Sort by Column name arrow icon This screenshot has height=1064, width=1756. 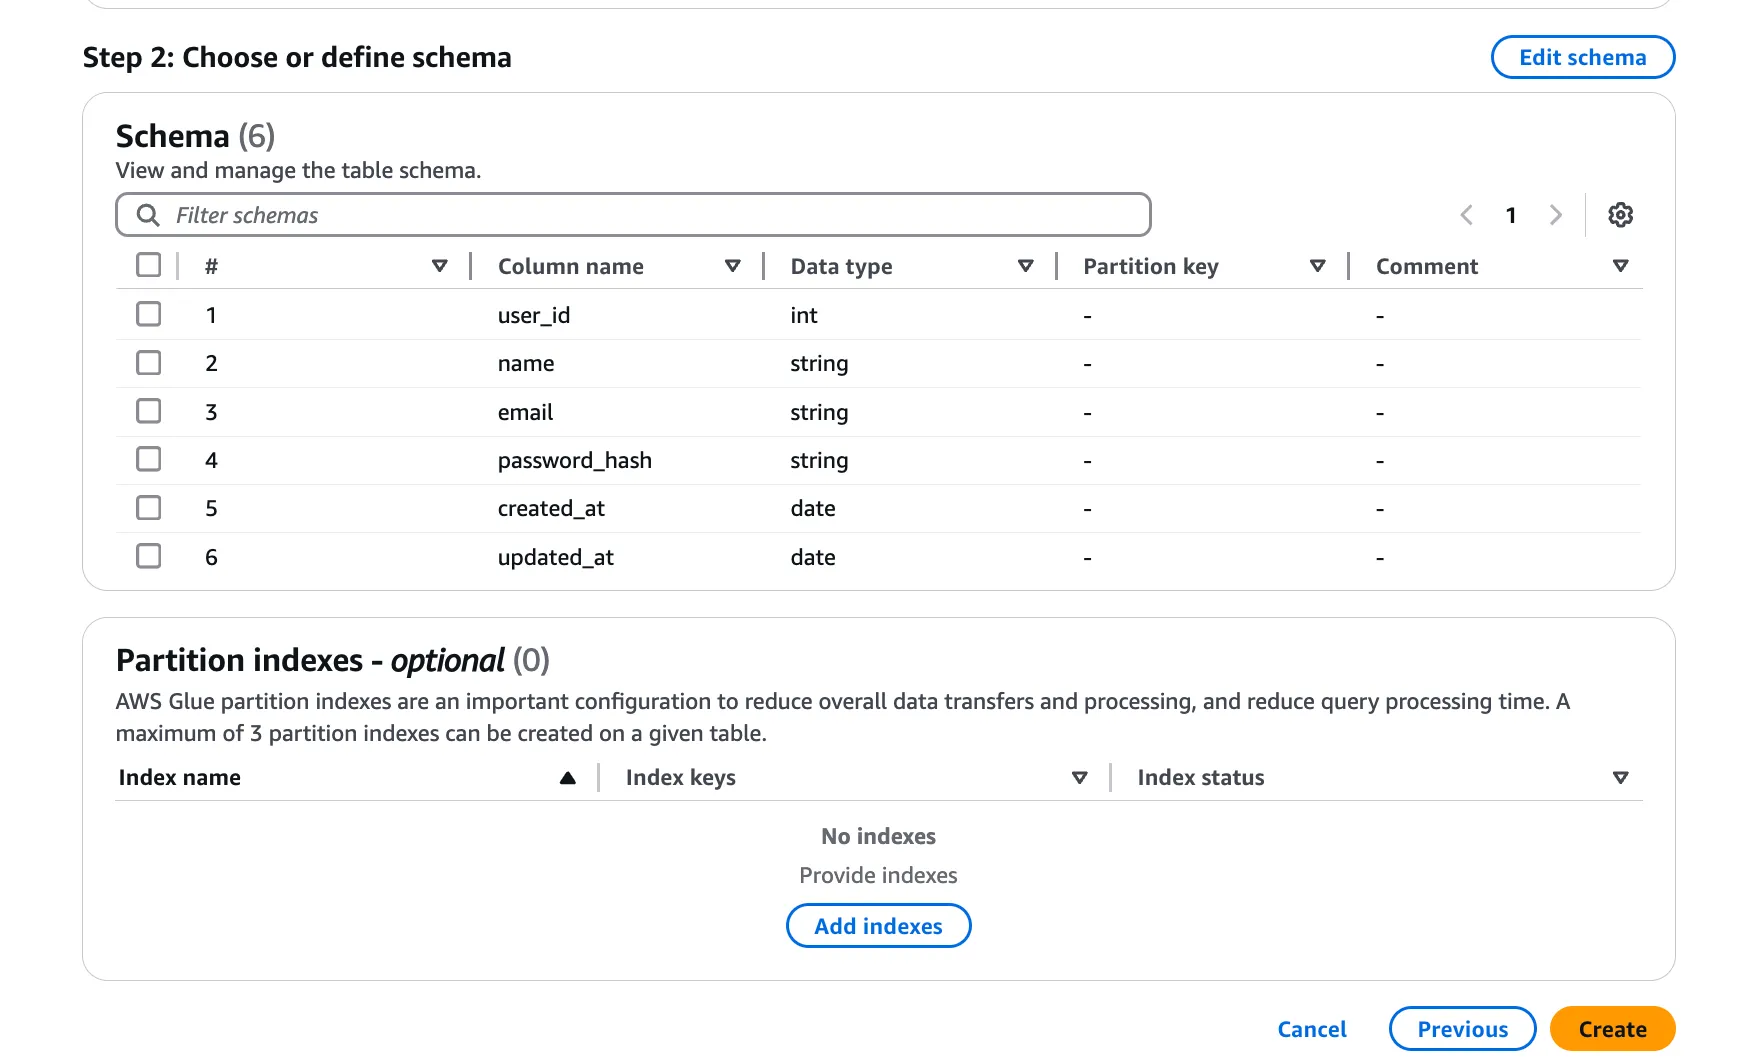point(732,266)
